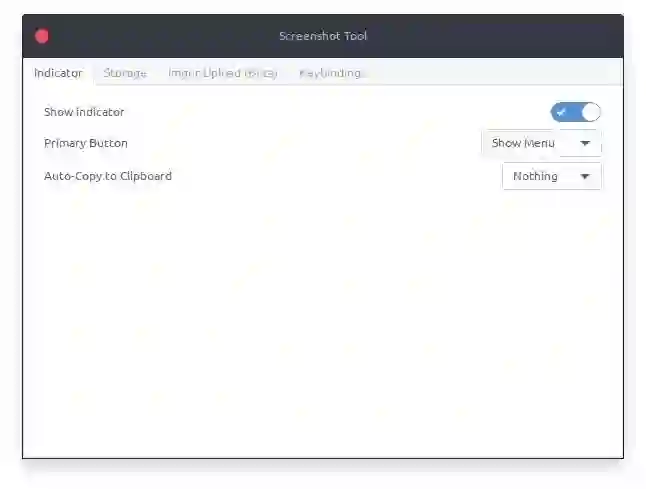Open the Primary Button Show Menu dropdown
The width and height of the screenshot is (646, 489).
541,143
